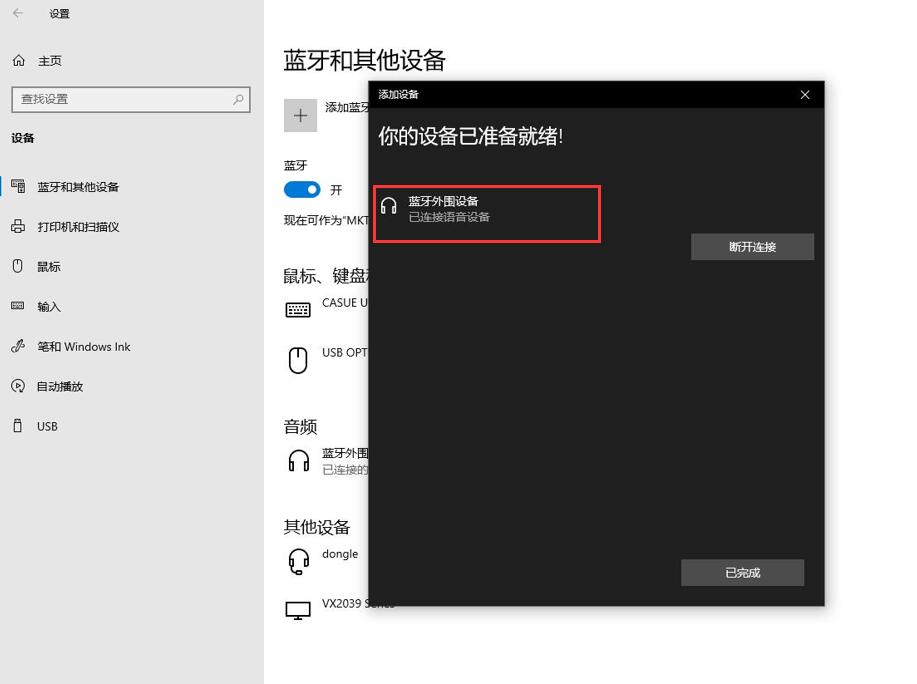Select the USB OPT mouse device icon
Image resolution: width=917 pixels, height=684 pixels.
click(x=298, y=360)
